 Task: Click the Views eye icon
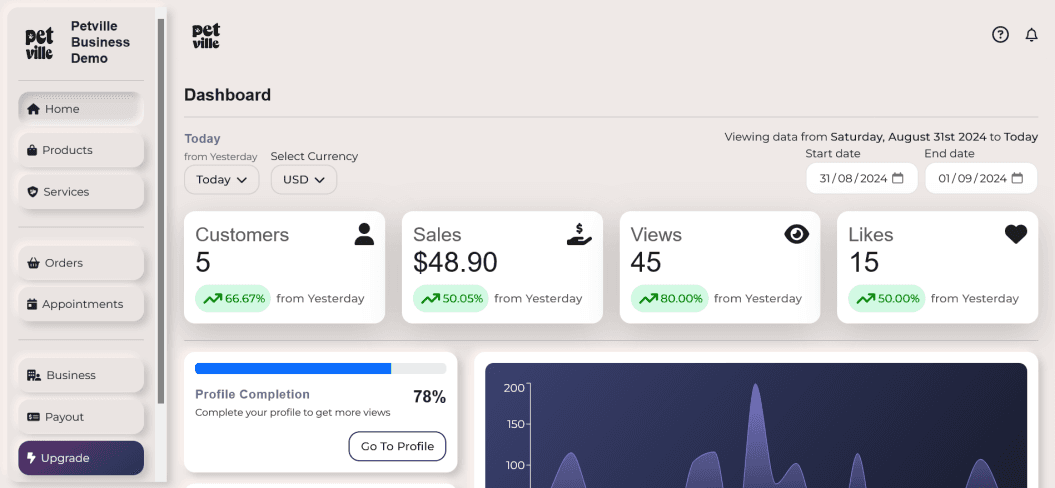pyautogui.click(x=797, y=234)
